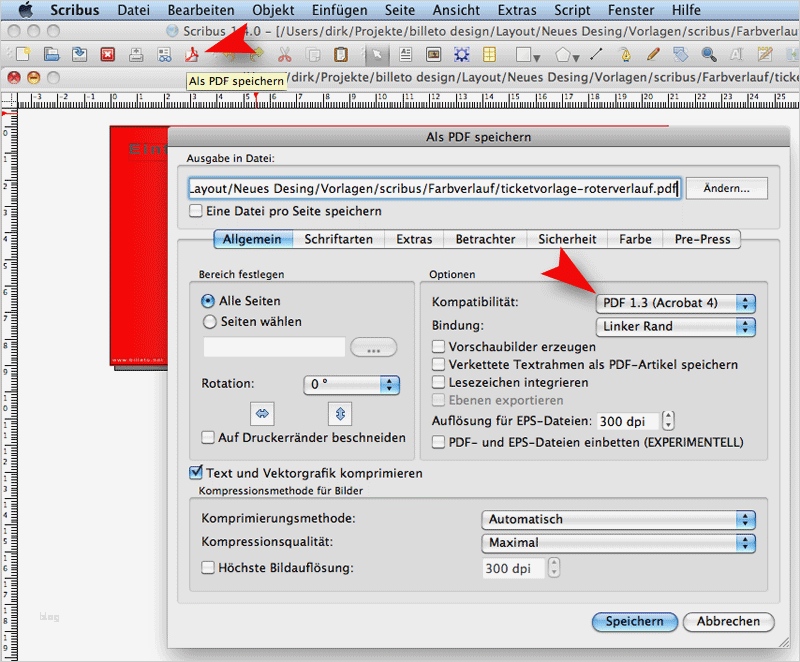
Task: Click the Abbrechen button
Action: pos(729,622)
